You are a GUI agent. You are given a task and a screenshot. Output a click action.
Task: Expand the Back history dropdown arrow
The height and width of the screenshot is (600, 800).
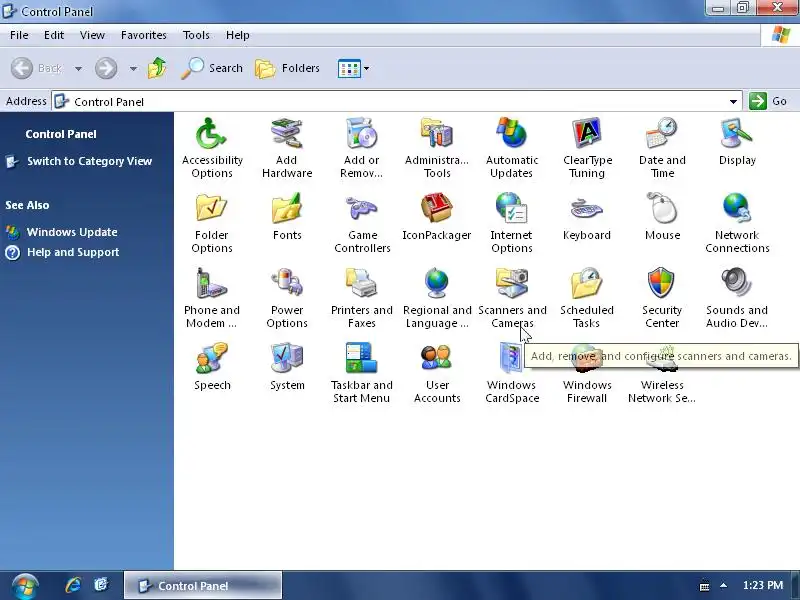78,68
